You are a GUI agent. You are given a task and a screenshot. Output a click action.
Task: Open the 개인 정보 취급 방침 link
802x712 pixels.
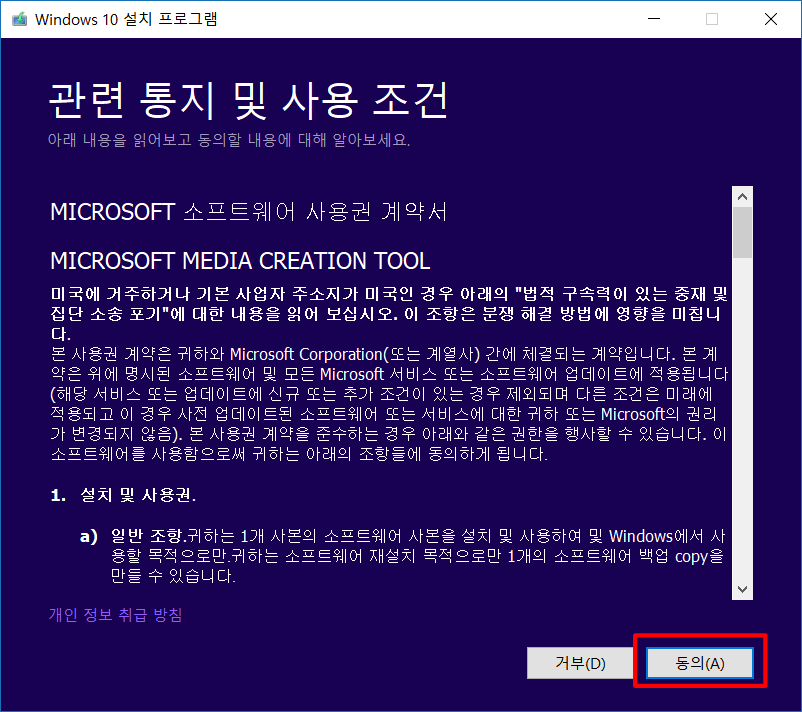tap(116, 614)
